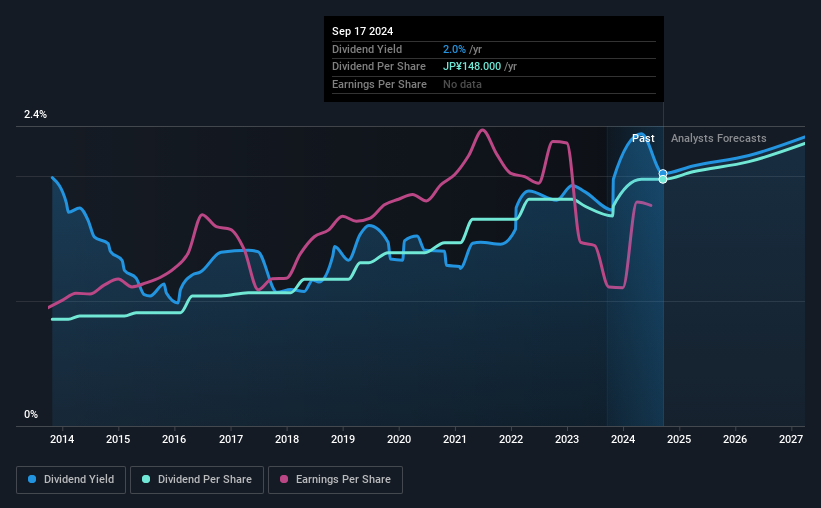Click the blue Dividend Yield marker at Sep 2024
Screen dimensions: 821x508
click(663, 173)
